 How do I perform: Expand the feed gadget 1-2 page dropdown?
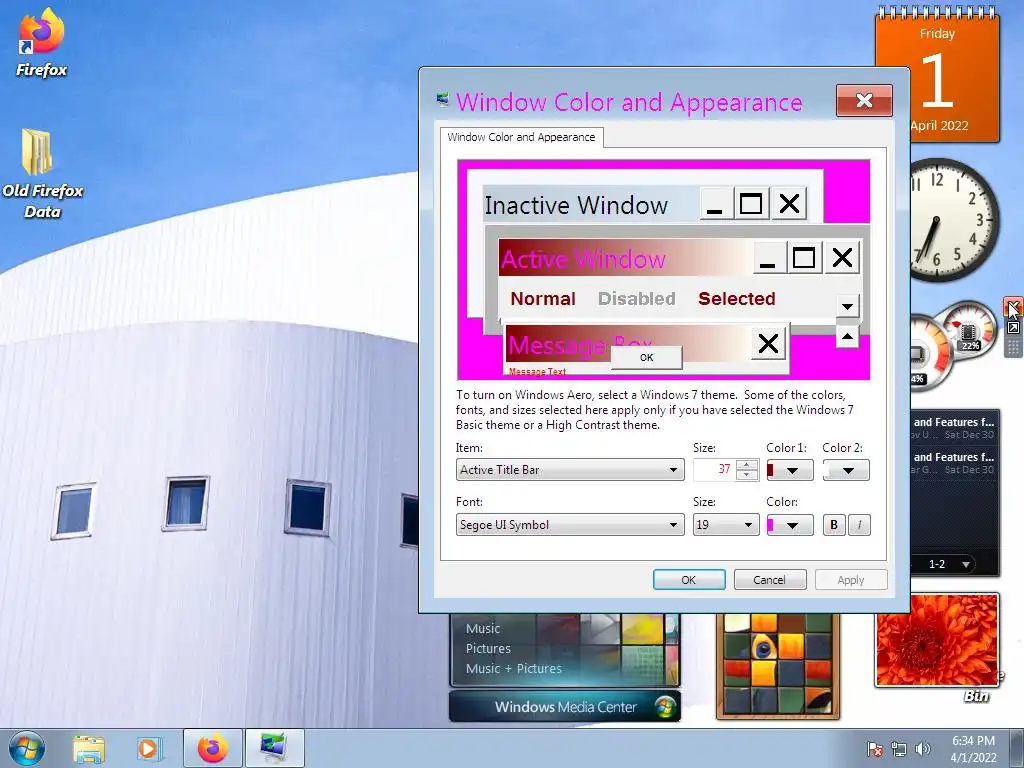(x=966, y=564)
